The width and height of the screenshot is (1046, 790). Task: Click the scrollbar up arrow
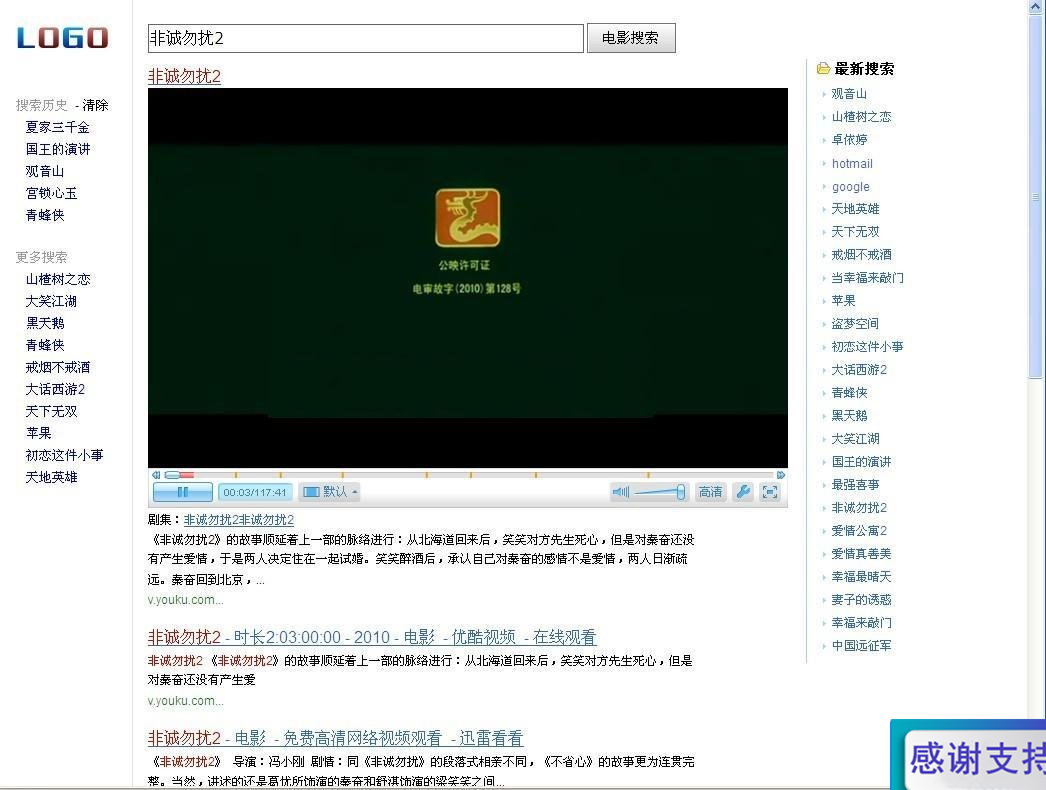pos(1036,7)
